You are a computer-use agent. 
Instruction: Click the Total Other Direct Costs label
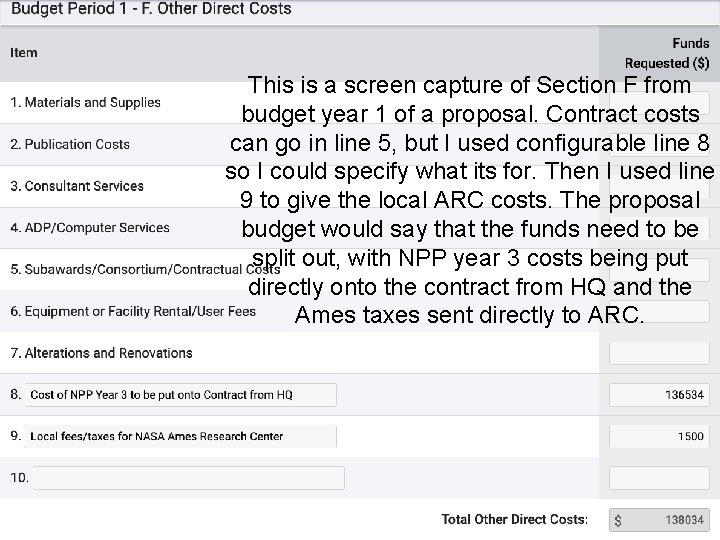[x=514, y=520]
